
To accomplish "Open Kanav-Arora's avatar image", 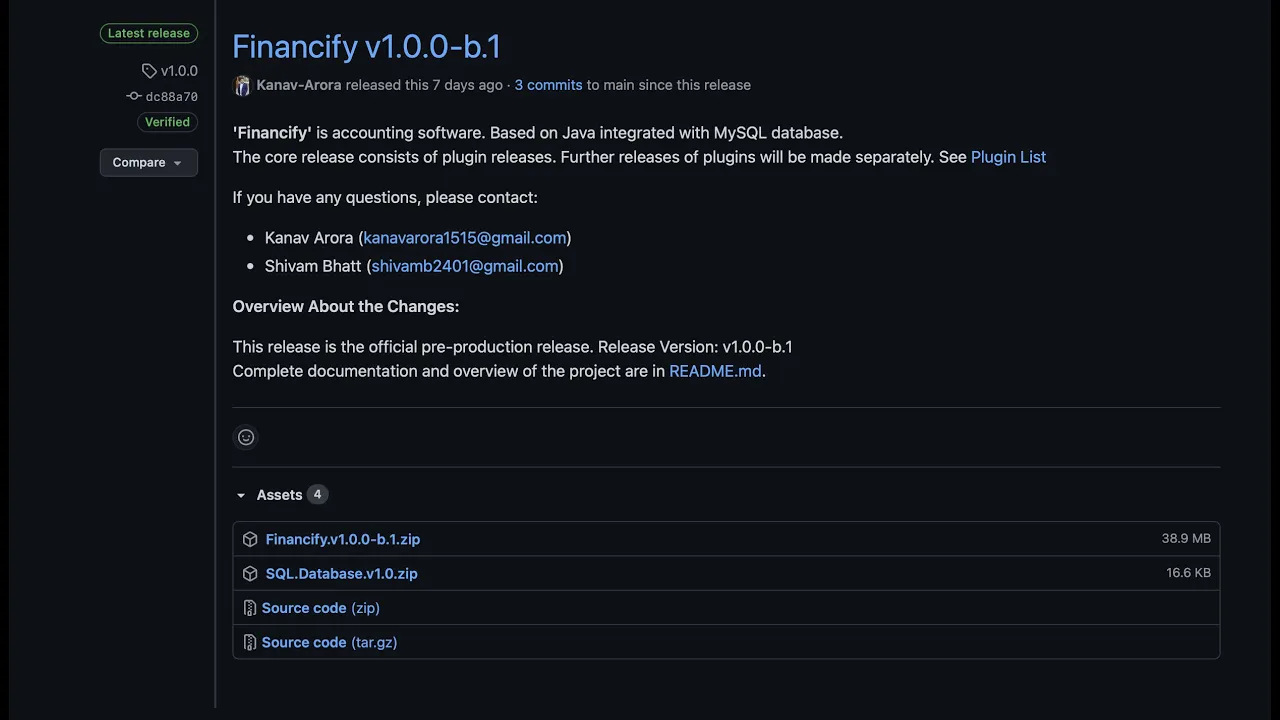I will pos(242,85).
